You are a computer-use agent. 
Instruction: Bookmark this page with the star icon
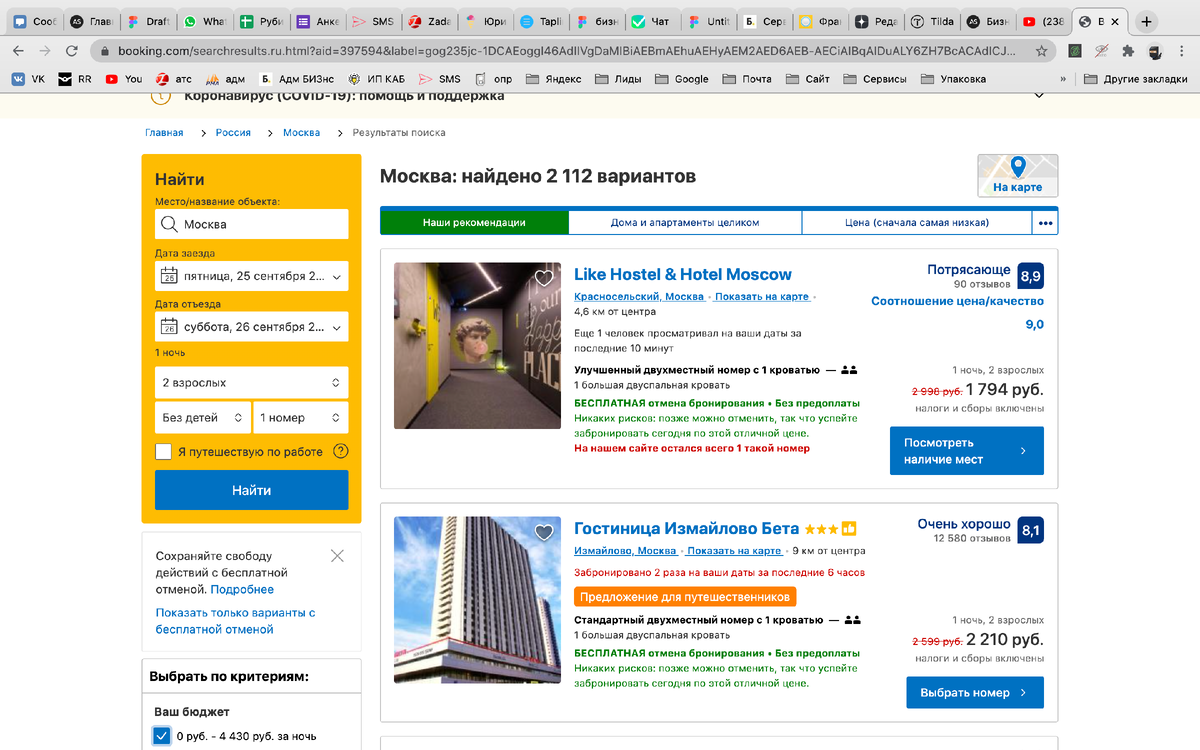pos(1042,50)
